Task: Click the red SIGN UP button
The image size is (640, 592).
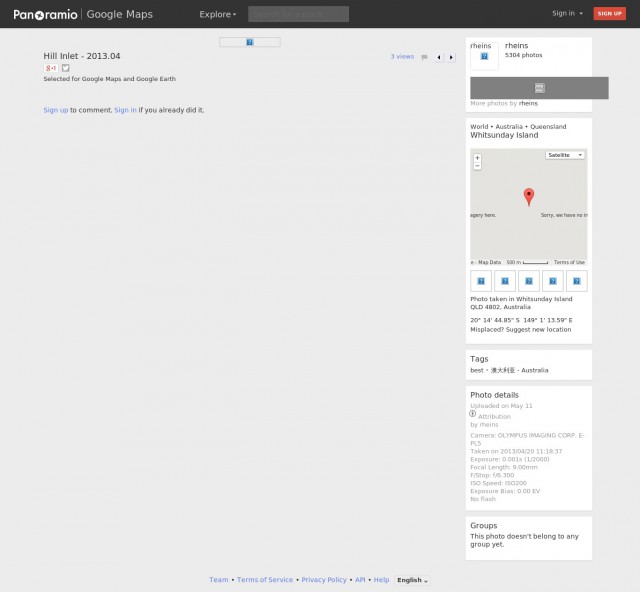Action: point(609,13)
